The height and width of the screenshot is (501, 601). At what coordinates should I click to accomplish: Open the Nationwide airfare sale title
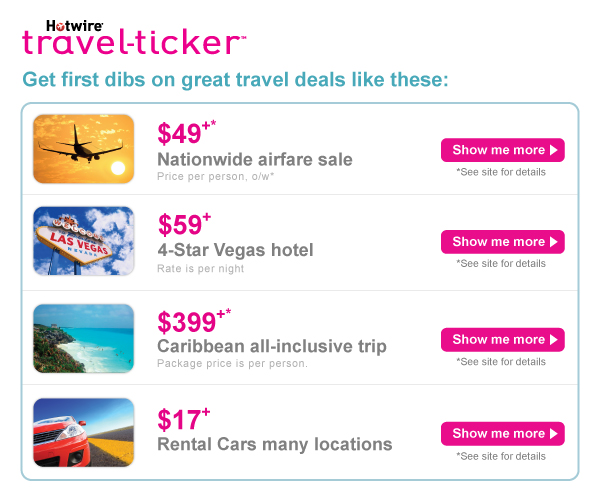pyautogui.click(x=254, y=159)
